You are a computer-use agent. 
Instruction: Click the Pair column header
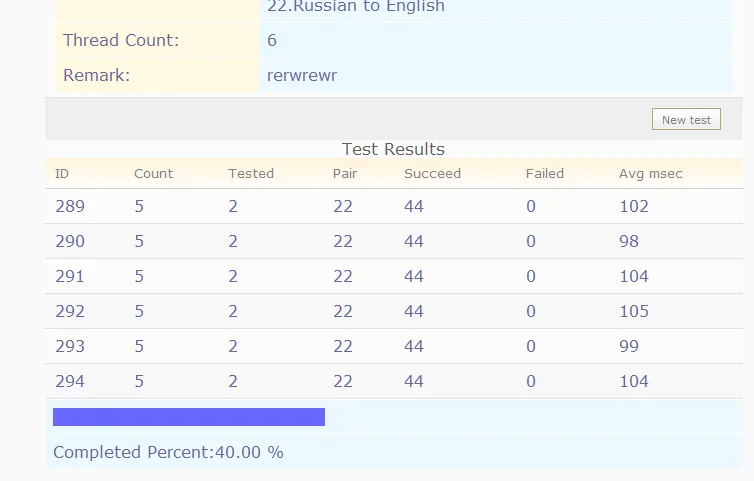[345, 174]
